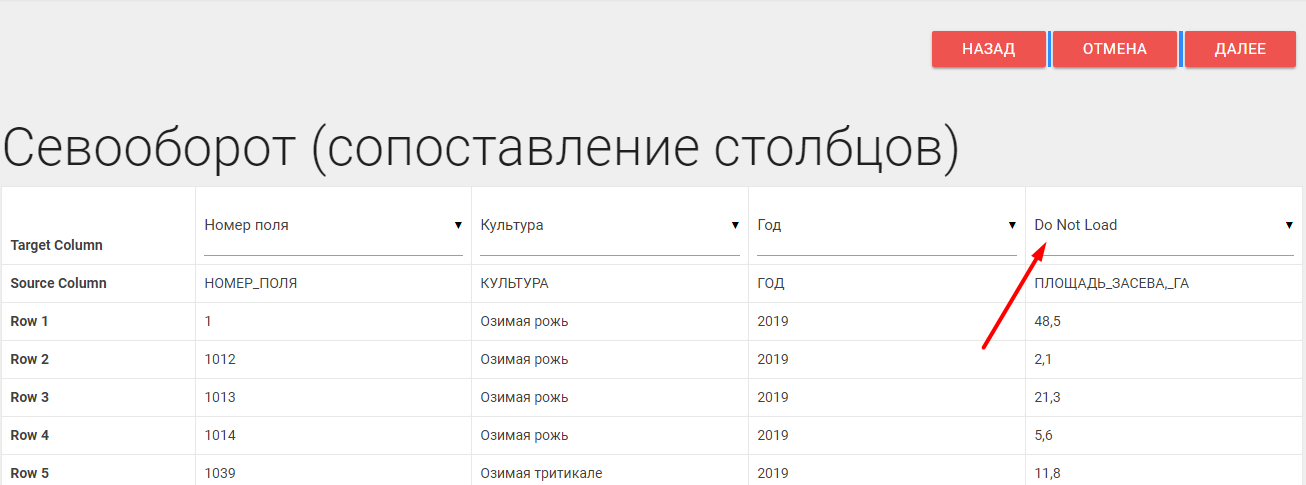Select the 48,5 area value cell
1306x485 pixels.
point(1049,322)
